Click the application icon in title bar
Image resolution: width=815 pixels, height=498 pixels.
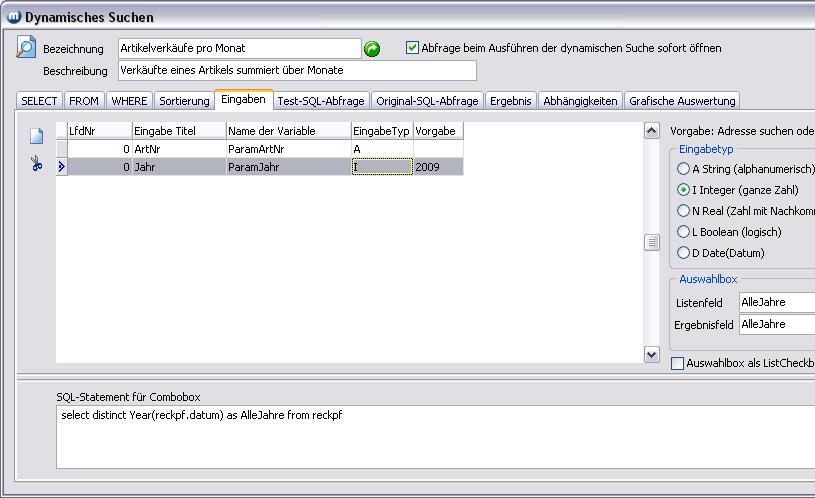click(13, 17)
